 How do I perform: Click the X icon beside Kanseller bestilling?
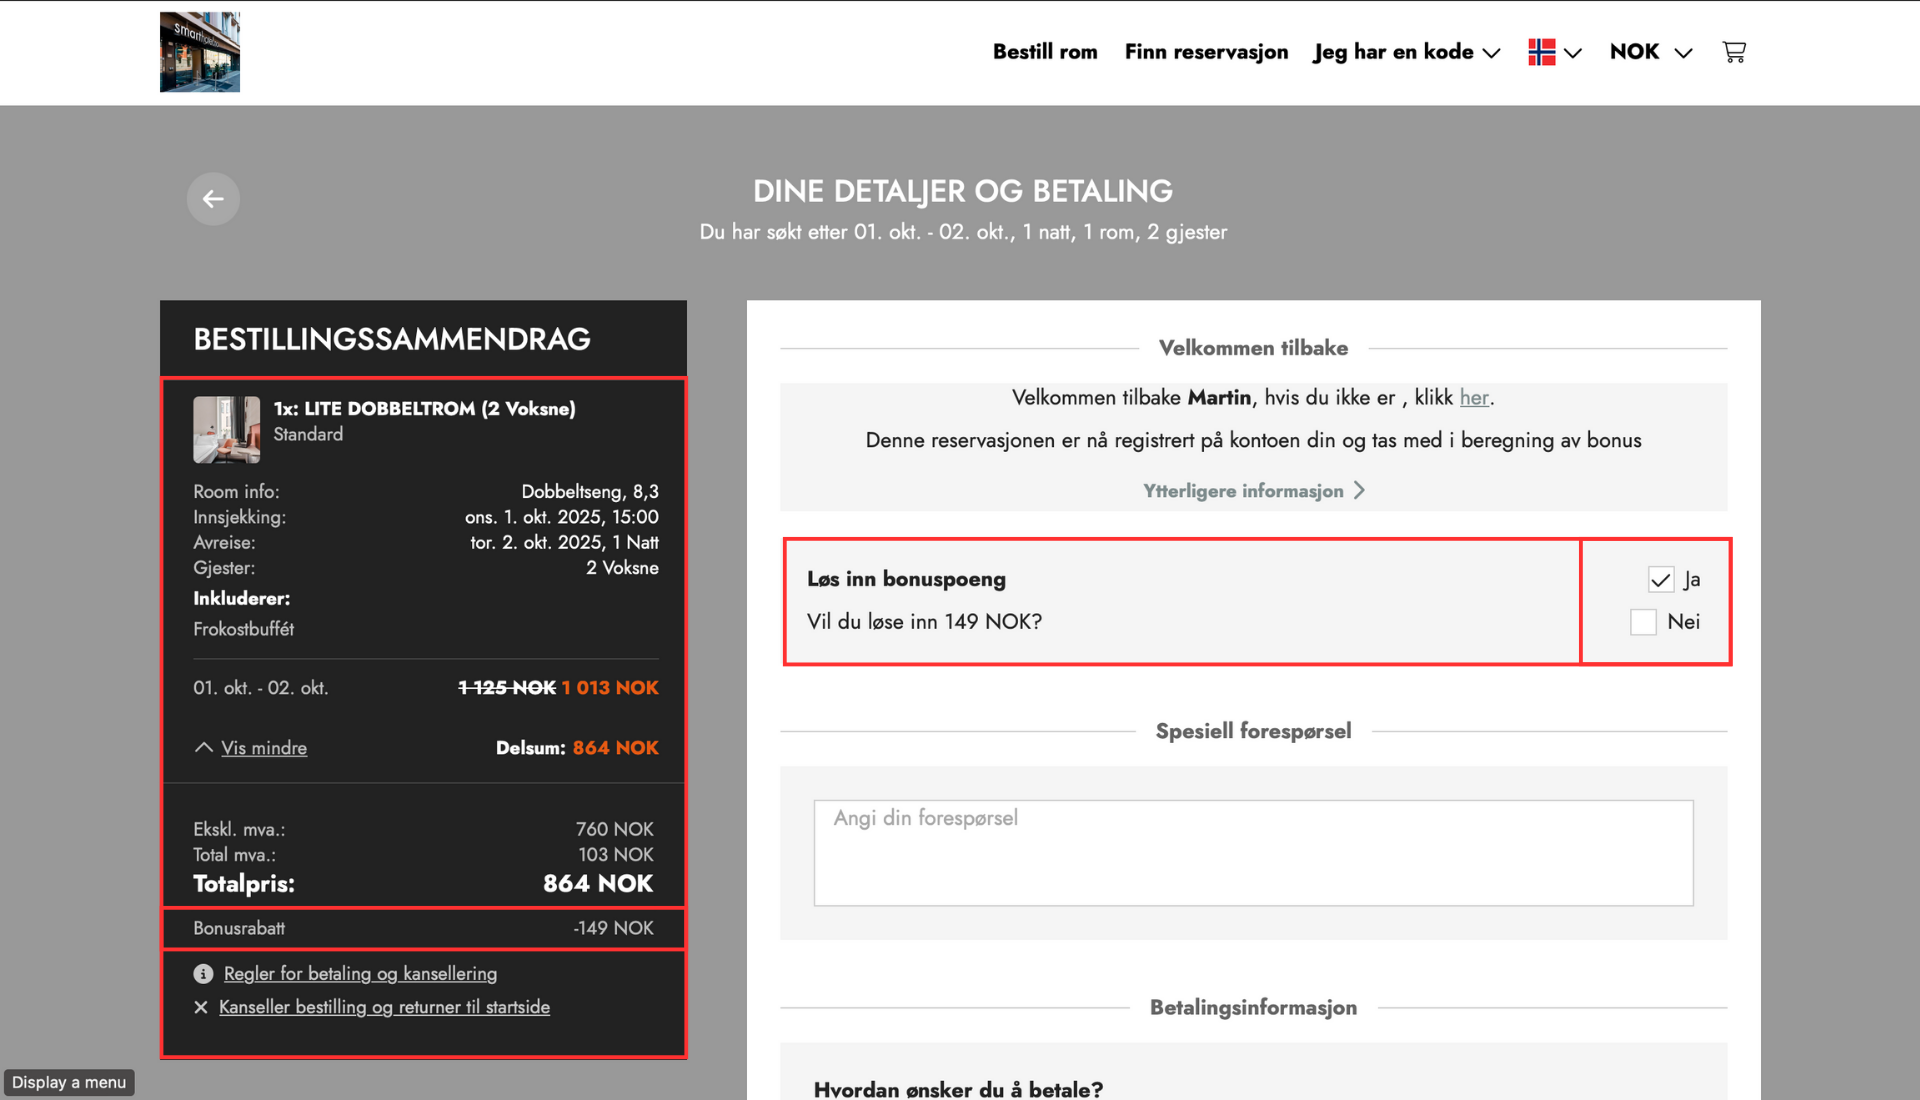click(201, 1007)
